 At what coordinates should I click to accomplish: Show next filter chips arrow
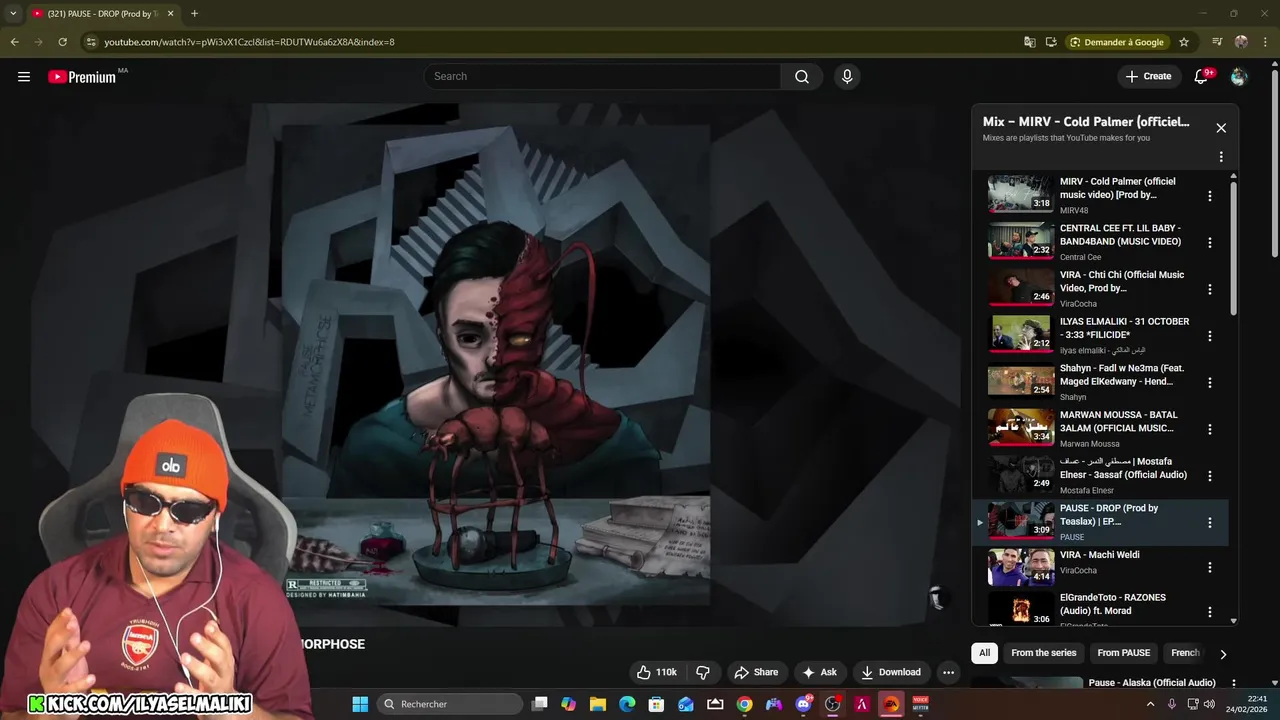(1223, 654)
